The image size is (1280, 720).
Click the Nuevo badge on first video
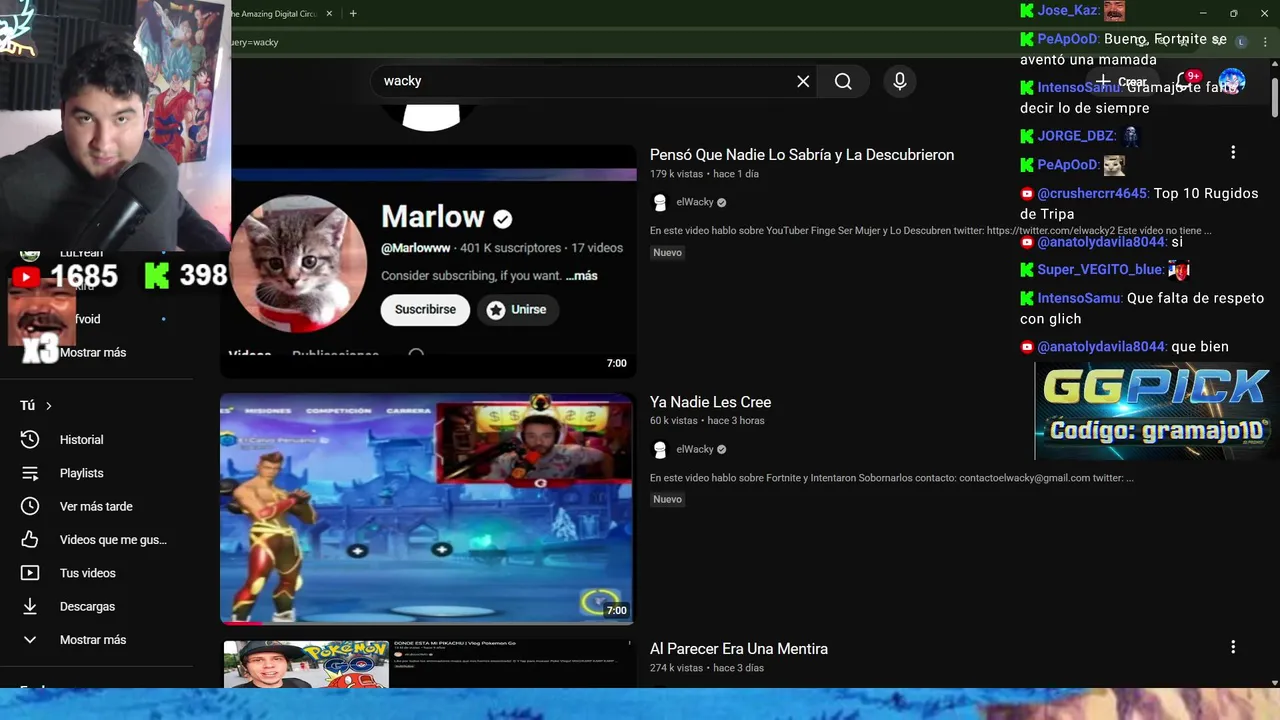[667, 253]
